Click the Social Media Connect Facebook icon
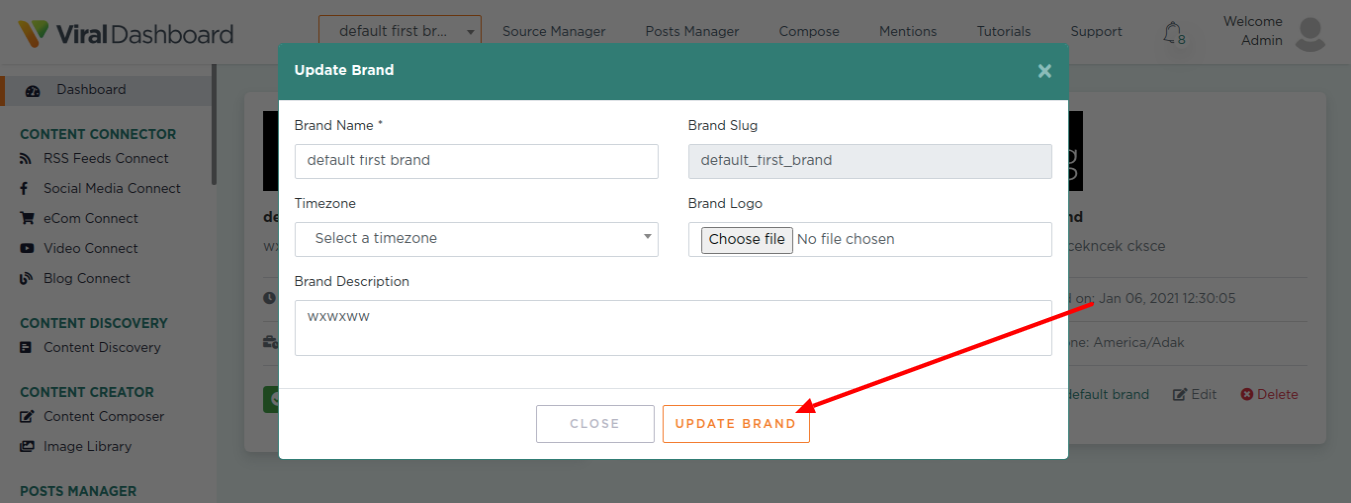The width and height of the screenshot is (1351, 503). click(x=23, y=189)
